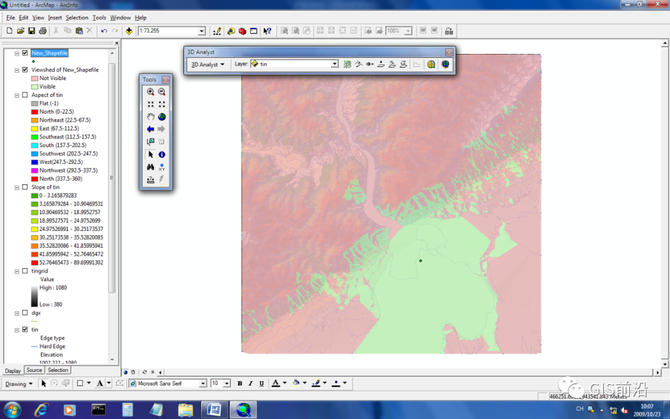Open the Editor toolbar icon
Viewport: 670px width, 419px height.
pyautogui.click(x=217, y=31)
